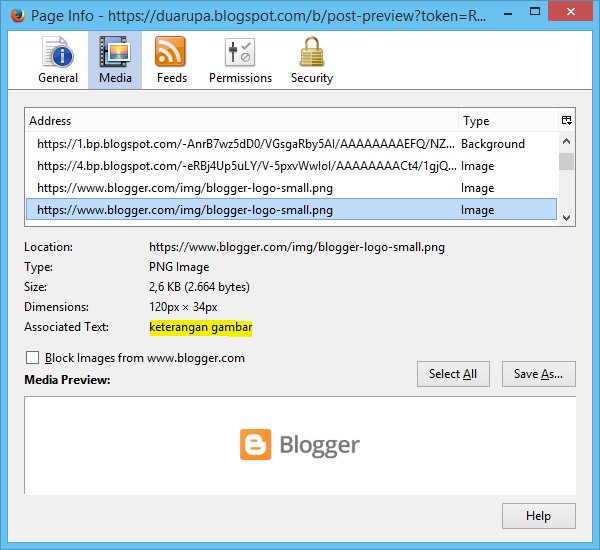Click the media list scrollbar thumb

pos(566,161)
